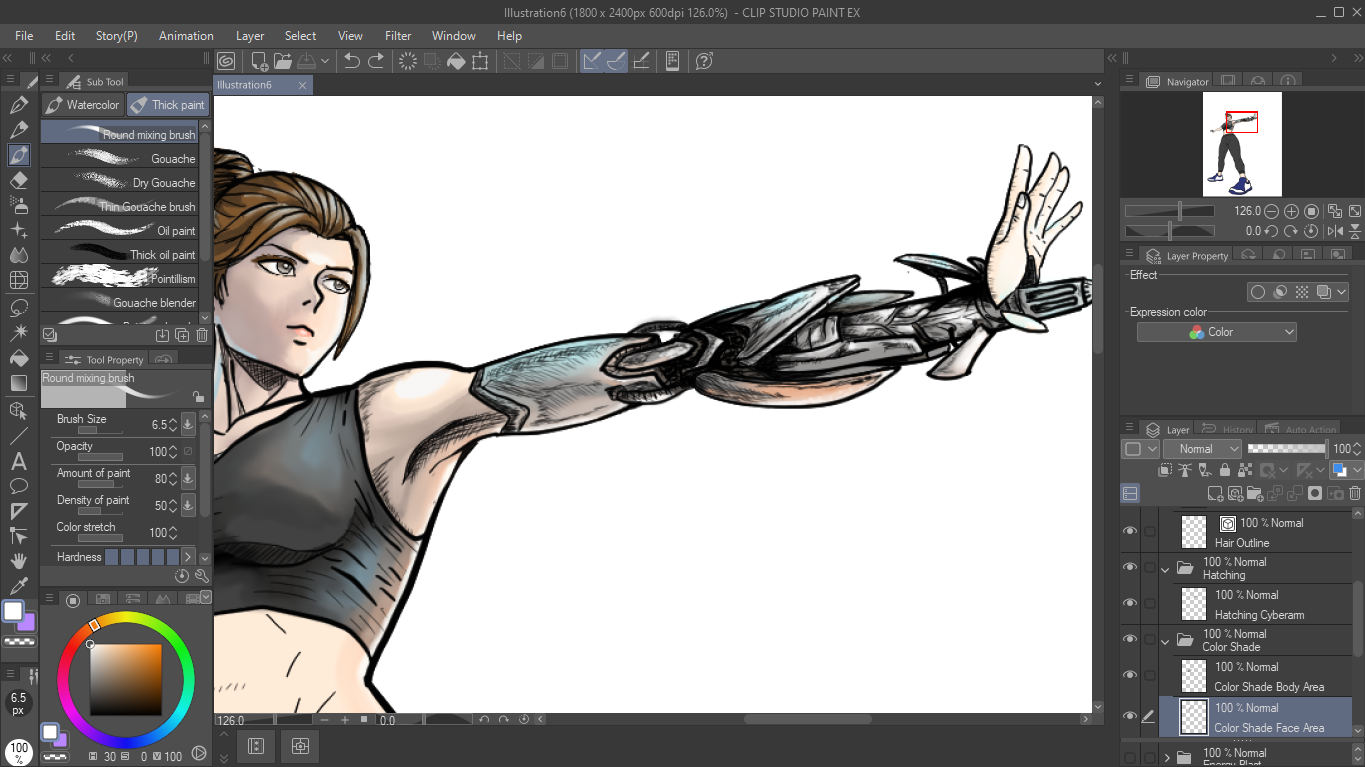Open the Filter menu

click(398, 36)
